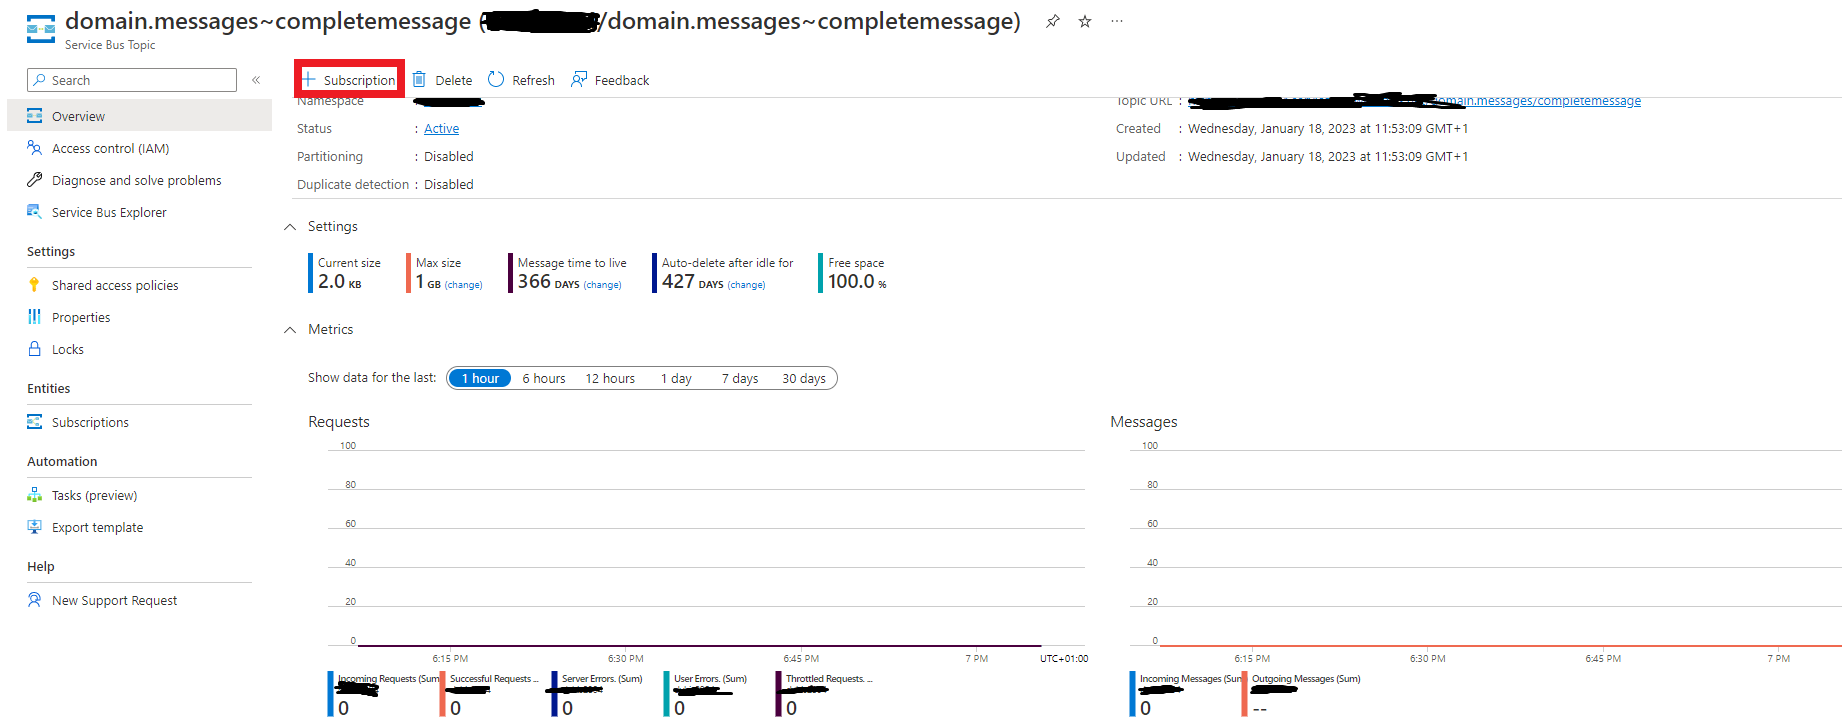The image size is (1842, 723).
Task: Open the more options ellipsis menu
Action: pos(1117,21)
